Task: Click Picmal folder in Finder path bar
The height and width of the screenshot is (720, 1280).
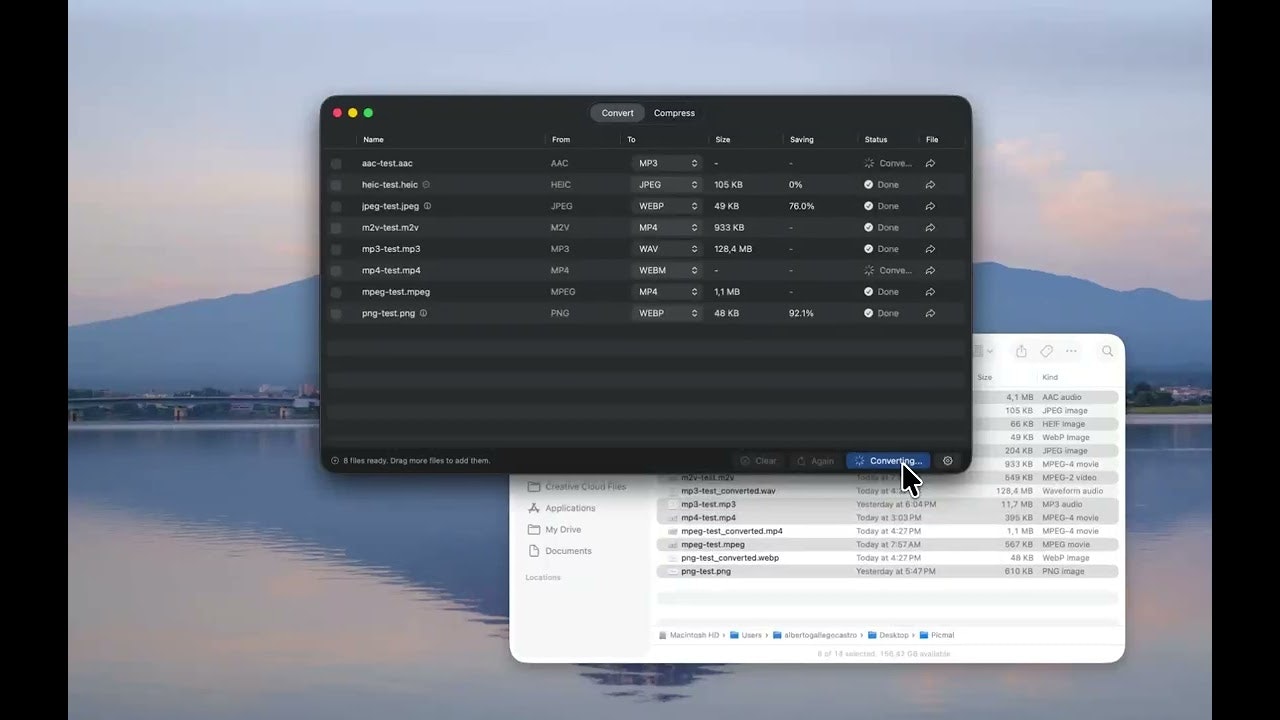Action: (937, 635)
